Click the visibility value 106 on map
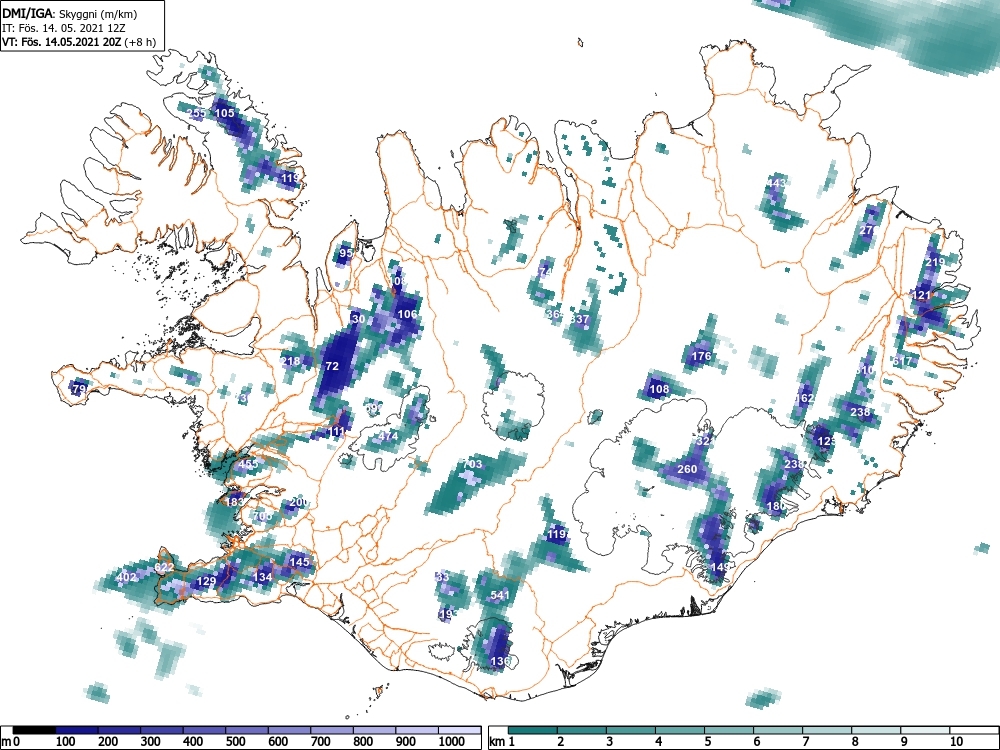Image resolution: width=1000 pixels, height=750 pixels. (x=407, y=314)
